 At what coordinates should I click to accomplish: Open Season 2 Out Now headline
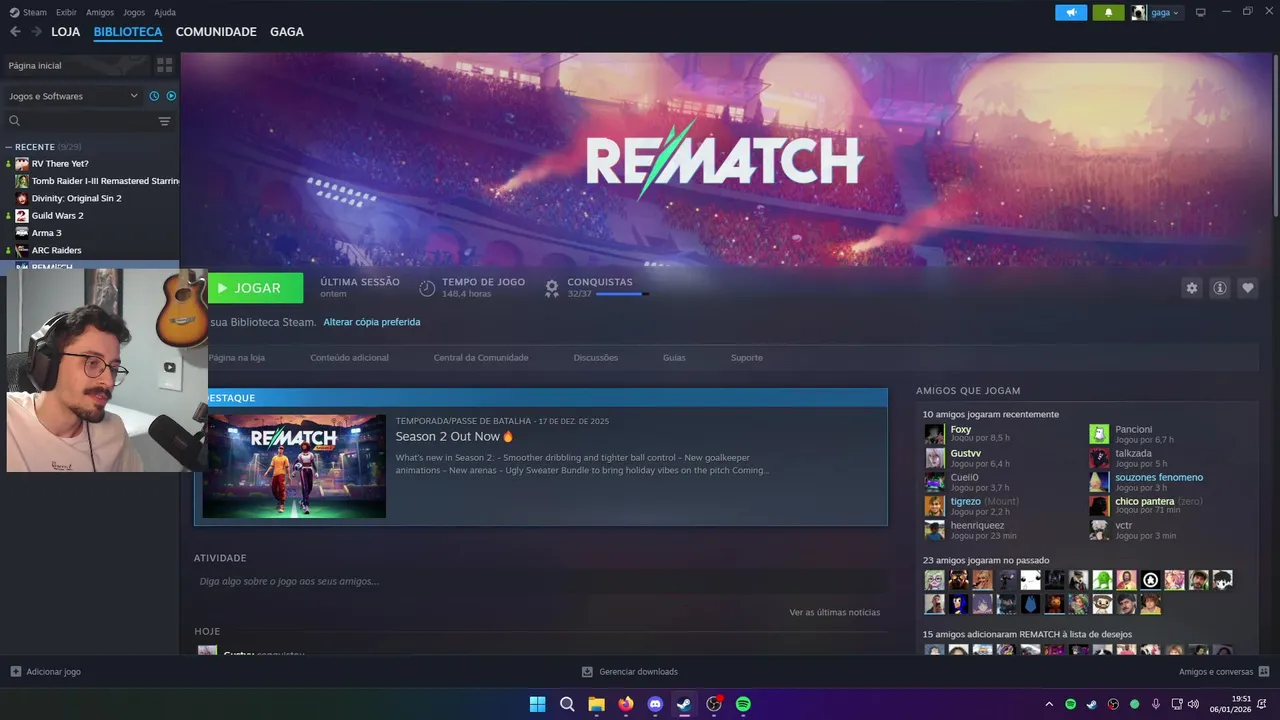coord(447,437)
